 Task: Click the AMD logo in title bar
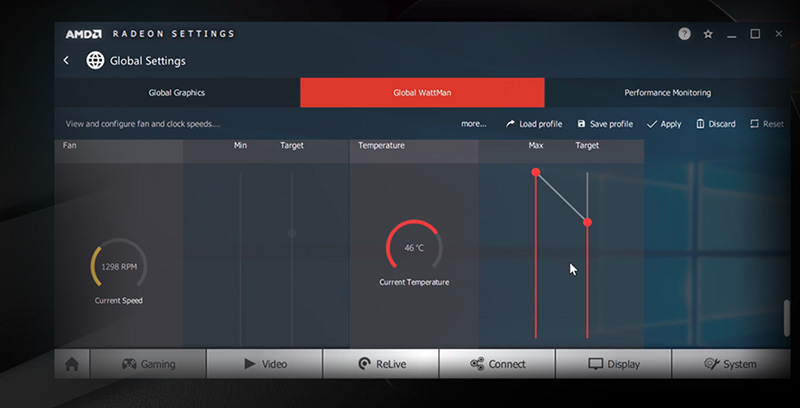click(x=82, y=34)
